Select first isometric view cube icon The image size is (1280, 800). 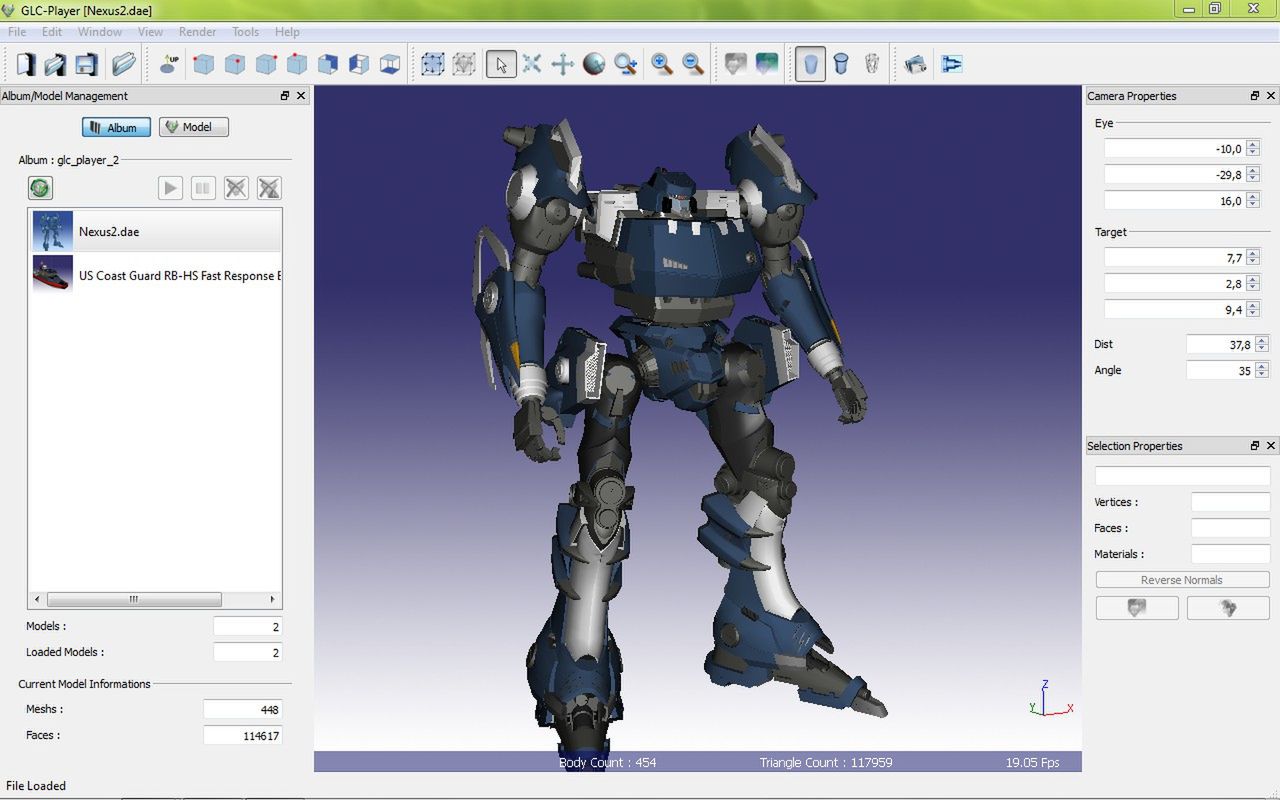203,64
